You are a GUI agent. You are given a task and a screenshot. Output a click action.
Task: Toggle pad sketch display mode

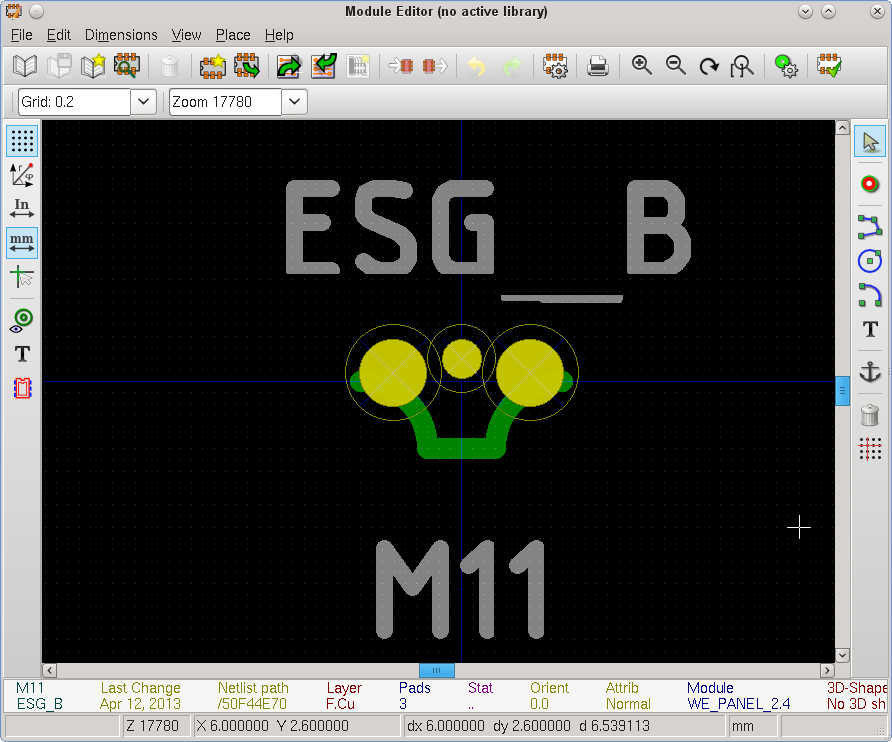(x=22, y=320)
